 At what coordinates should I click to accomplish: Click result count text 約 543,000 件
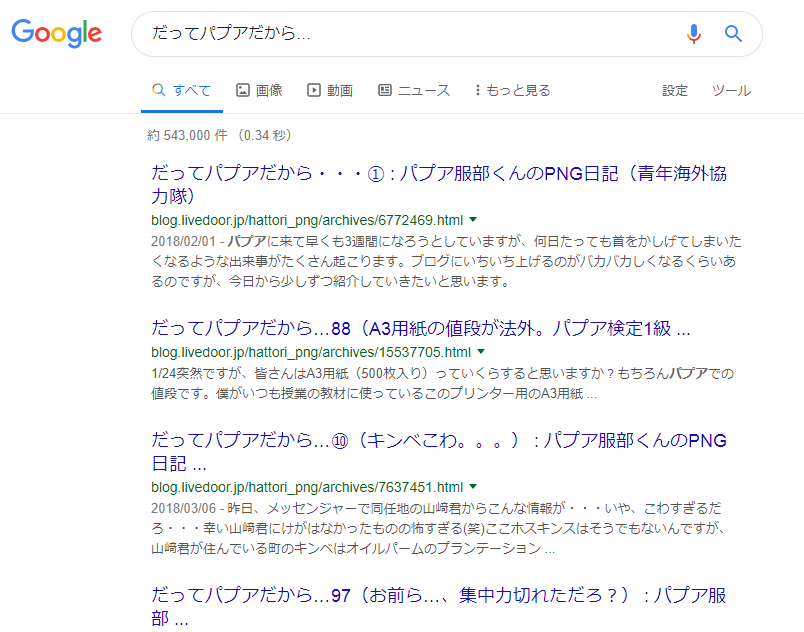187,135
